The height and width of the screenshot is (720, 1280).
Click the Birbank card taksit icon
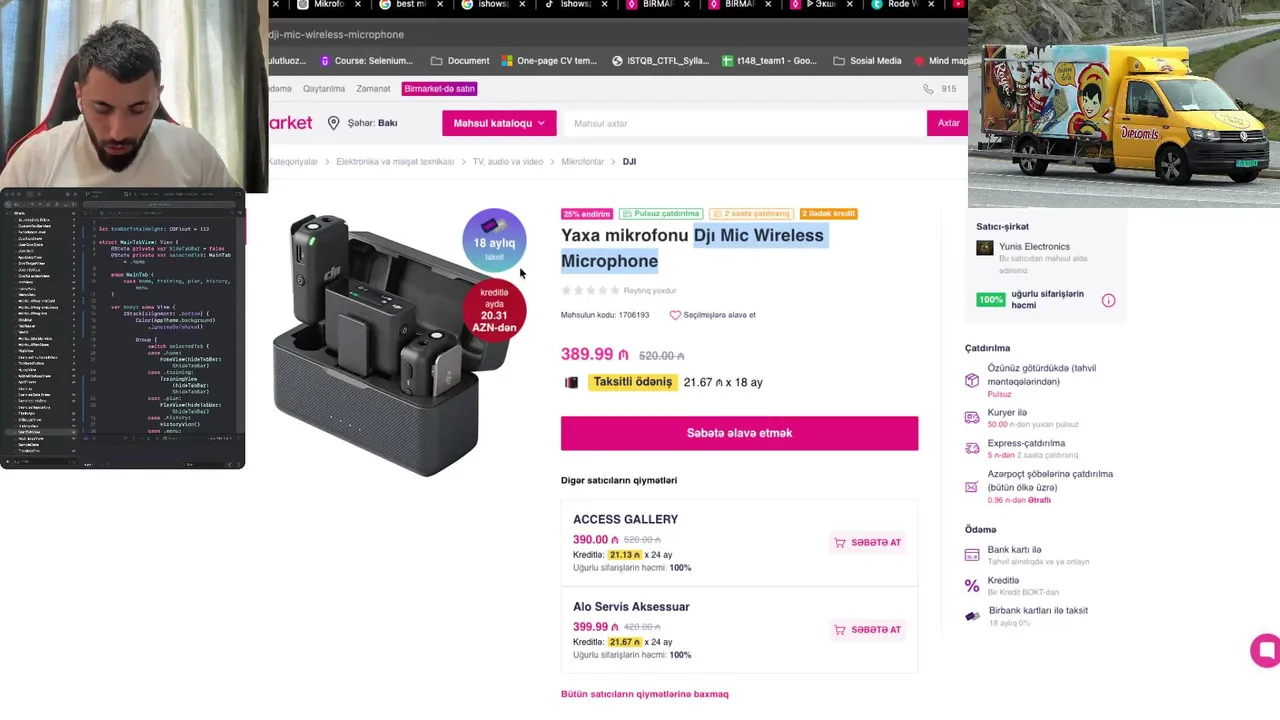[x=972, y=616]
